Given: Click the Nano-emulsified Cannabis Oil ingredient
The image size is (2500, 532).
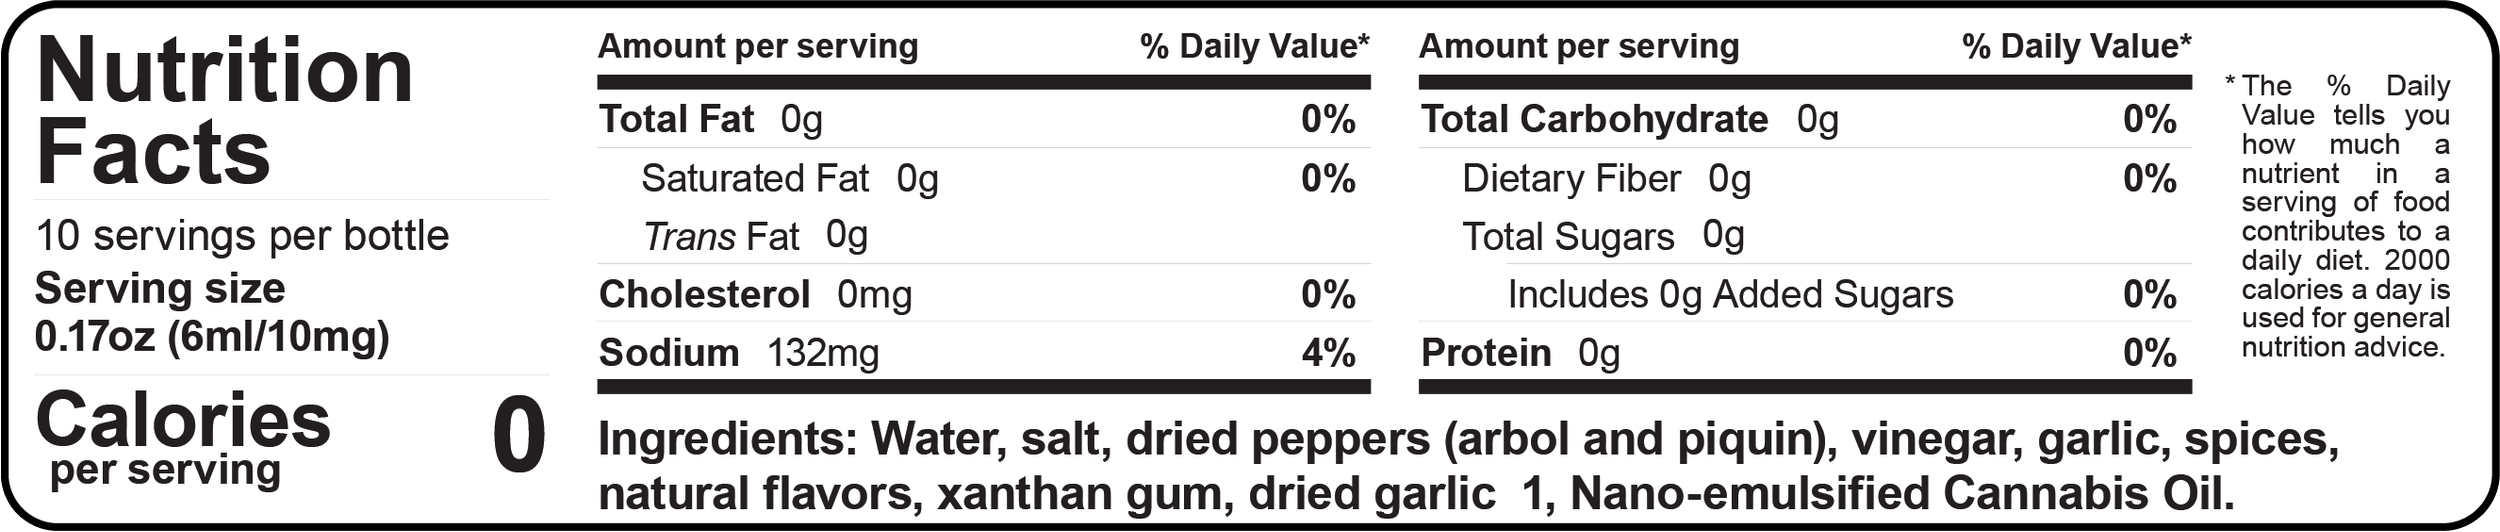Looking at the screenshot, I should (x=1902, y=494).
